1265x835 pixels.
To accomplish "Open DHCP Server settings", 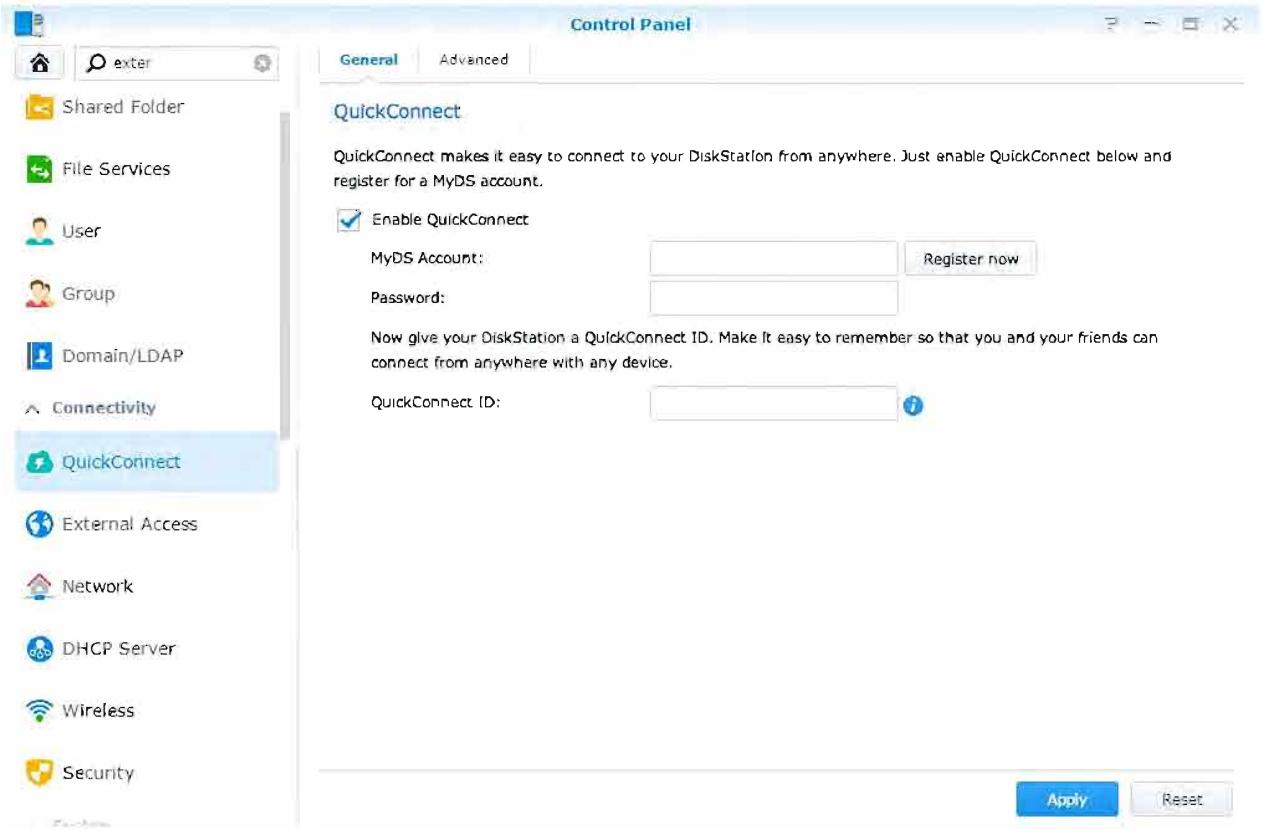I will click(147, 649).
